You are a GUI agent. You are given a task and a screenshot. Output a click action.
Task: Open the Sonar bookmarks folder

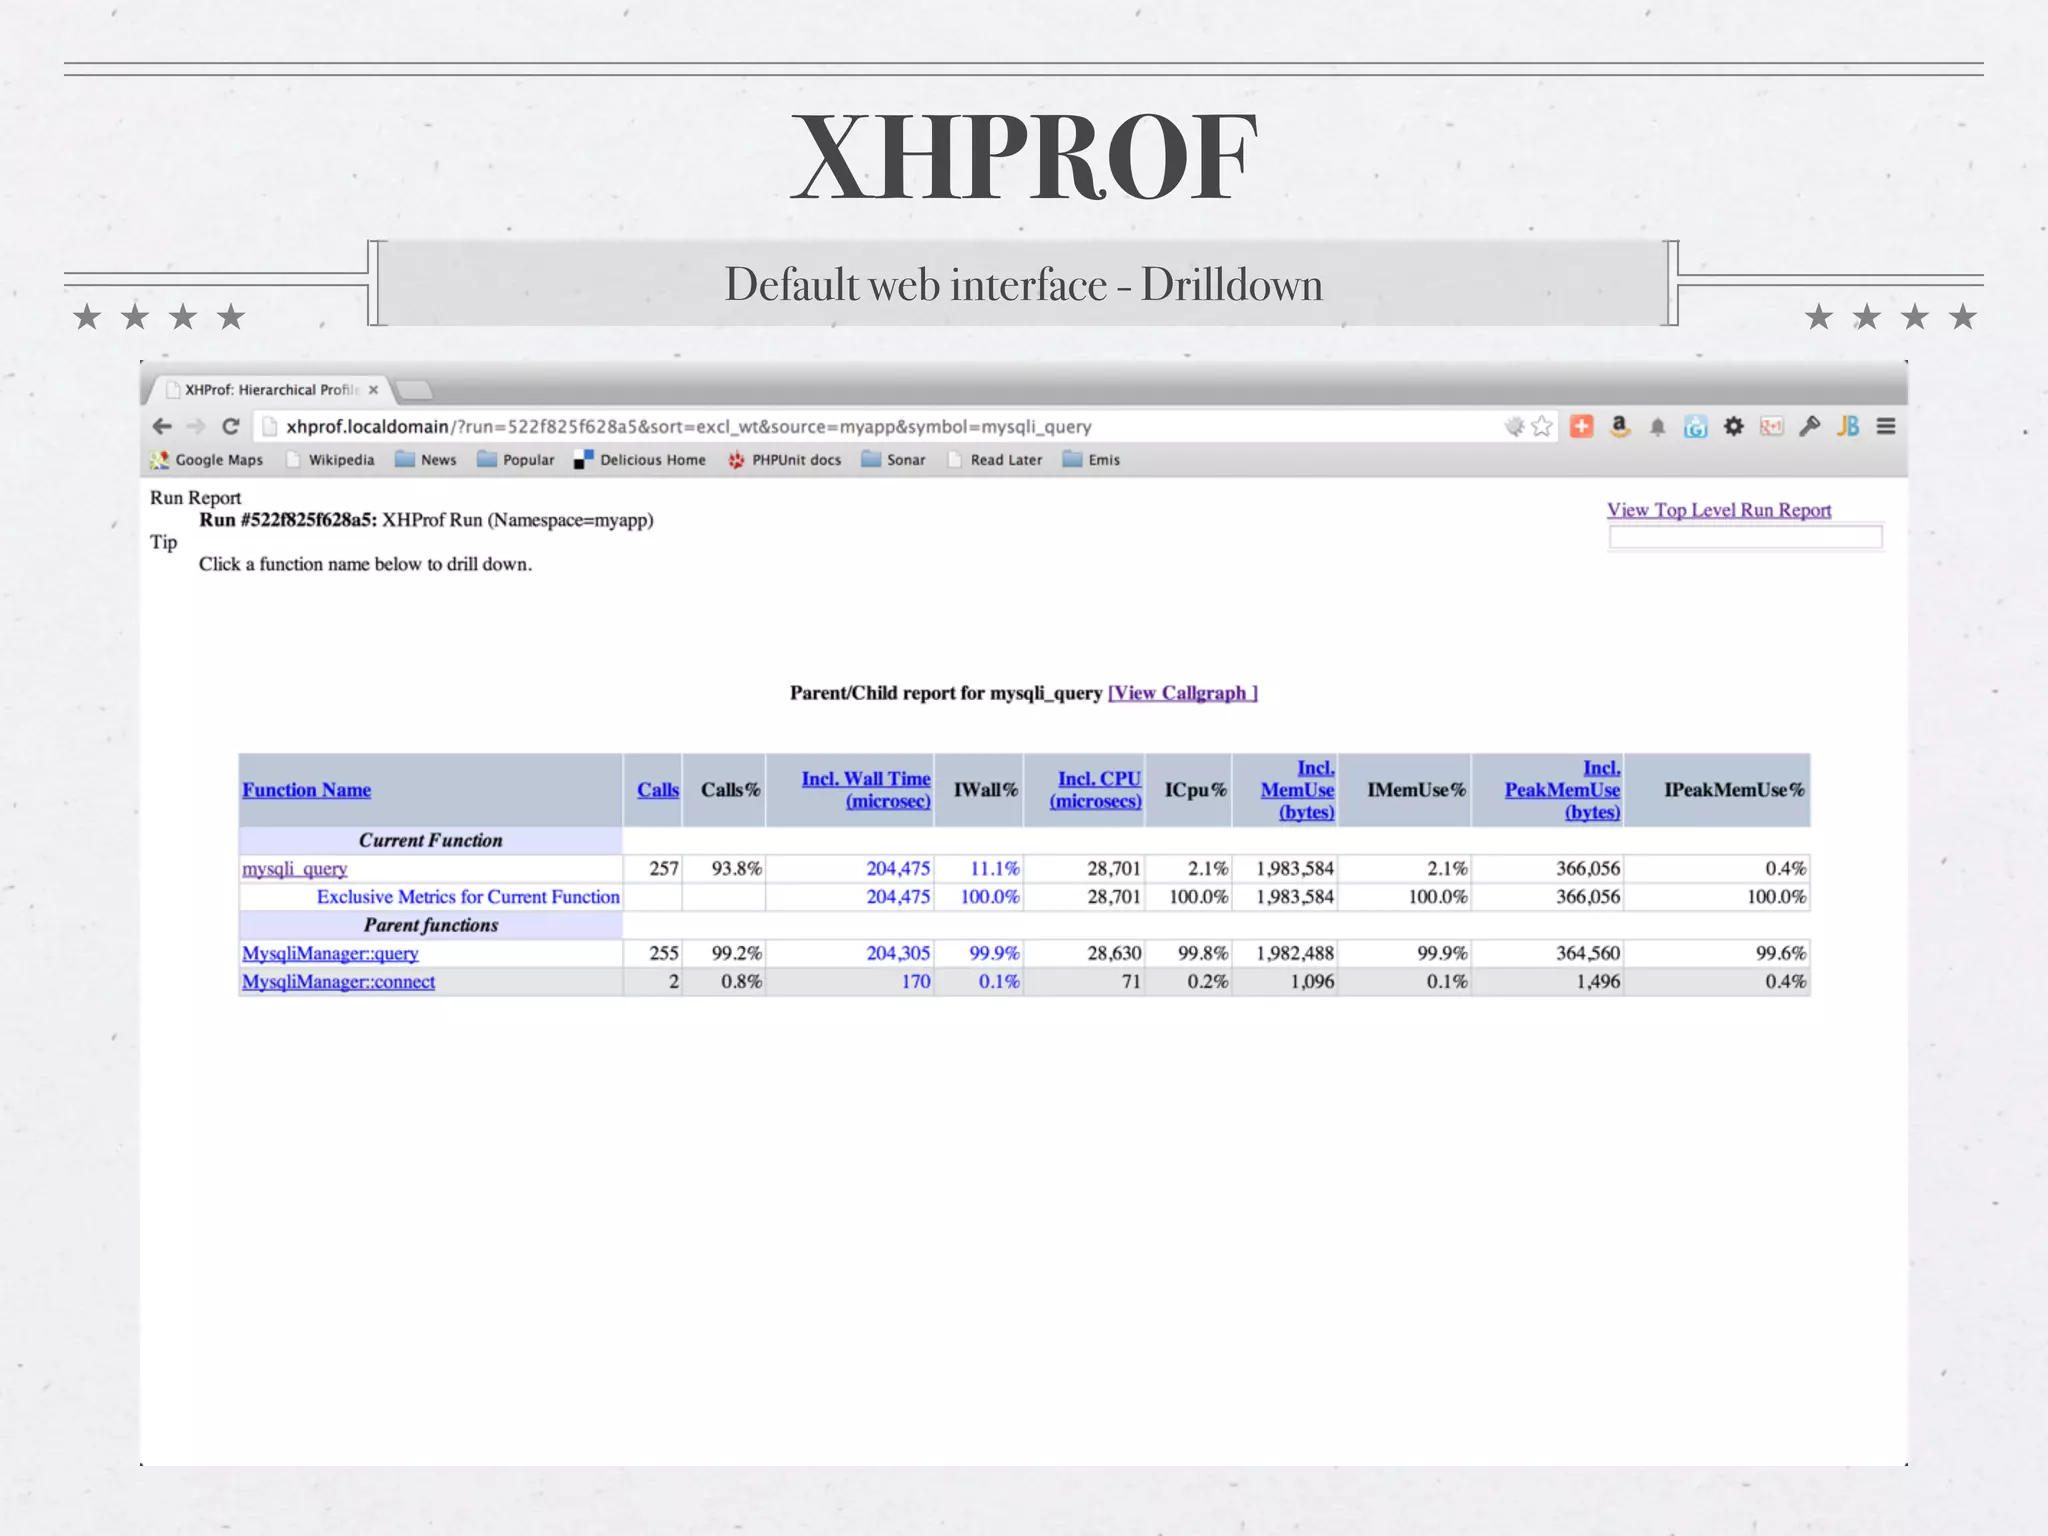click(894, 460)
